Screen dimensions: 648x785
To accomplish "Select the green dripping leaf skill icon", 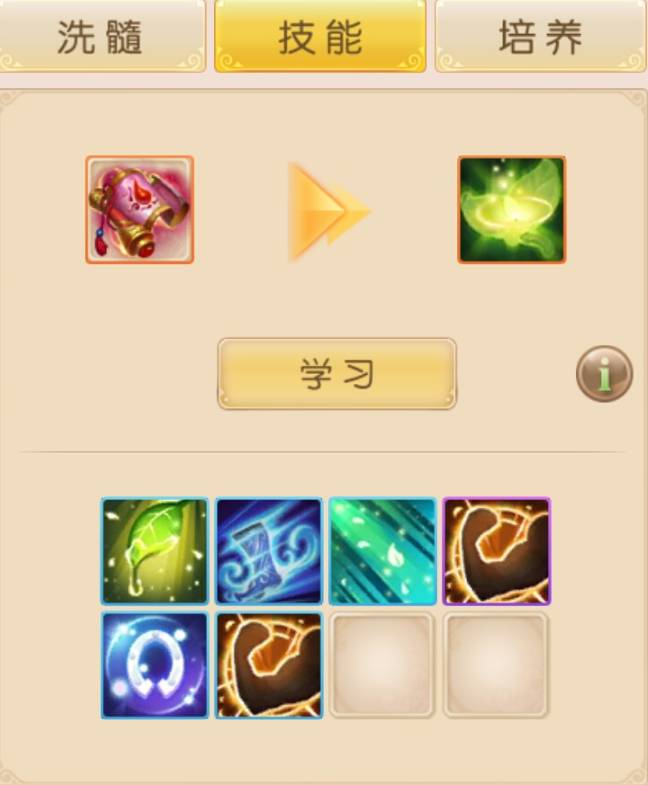I will (x=155, y=551).
